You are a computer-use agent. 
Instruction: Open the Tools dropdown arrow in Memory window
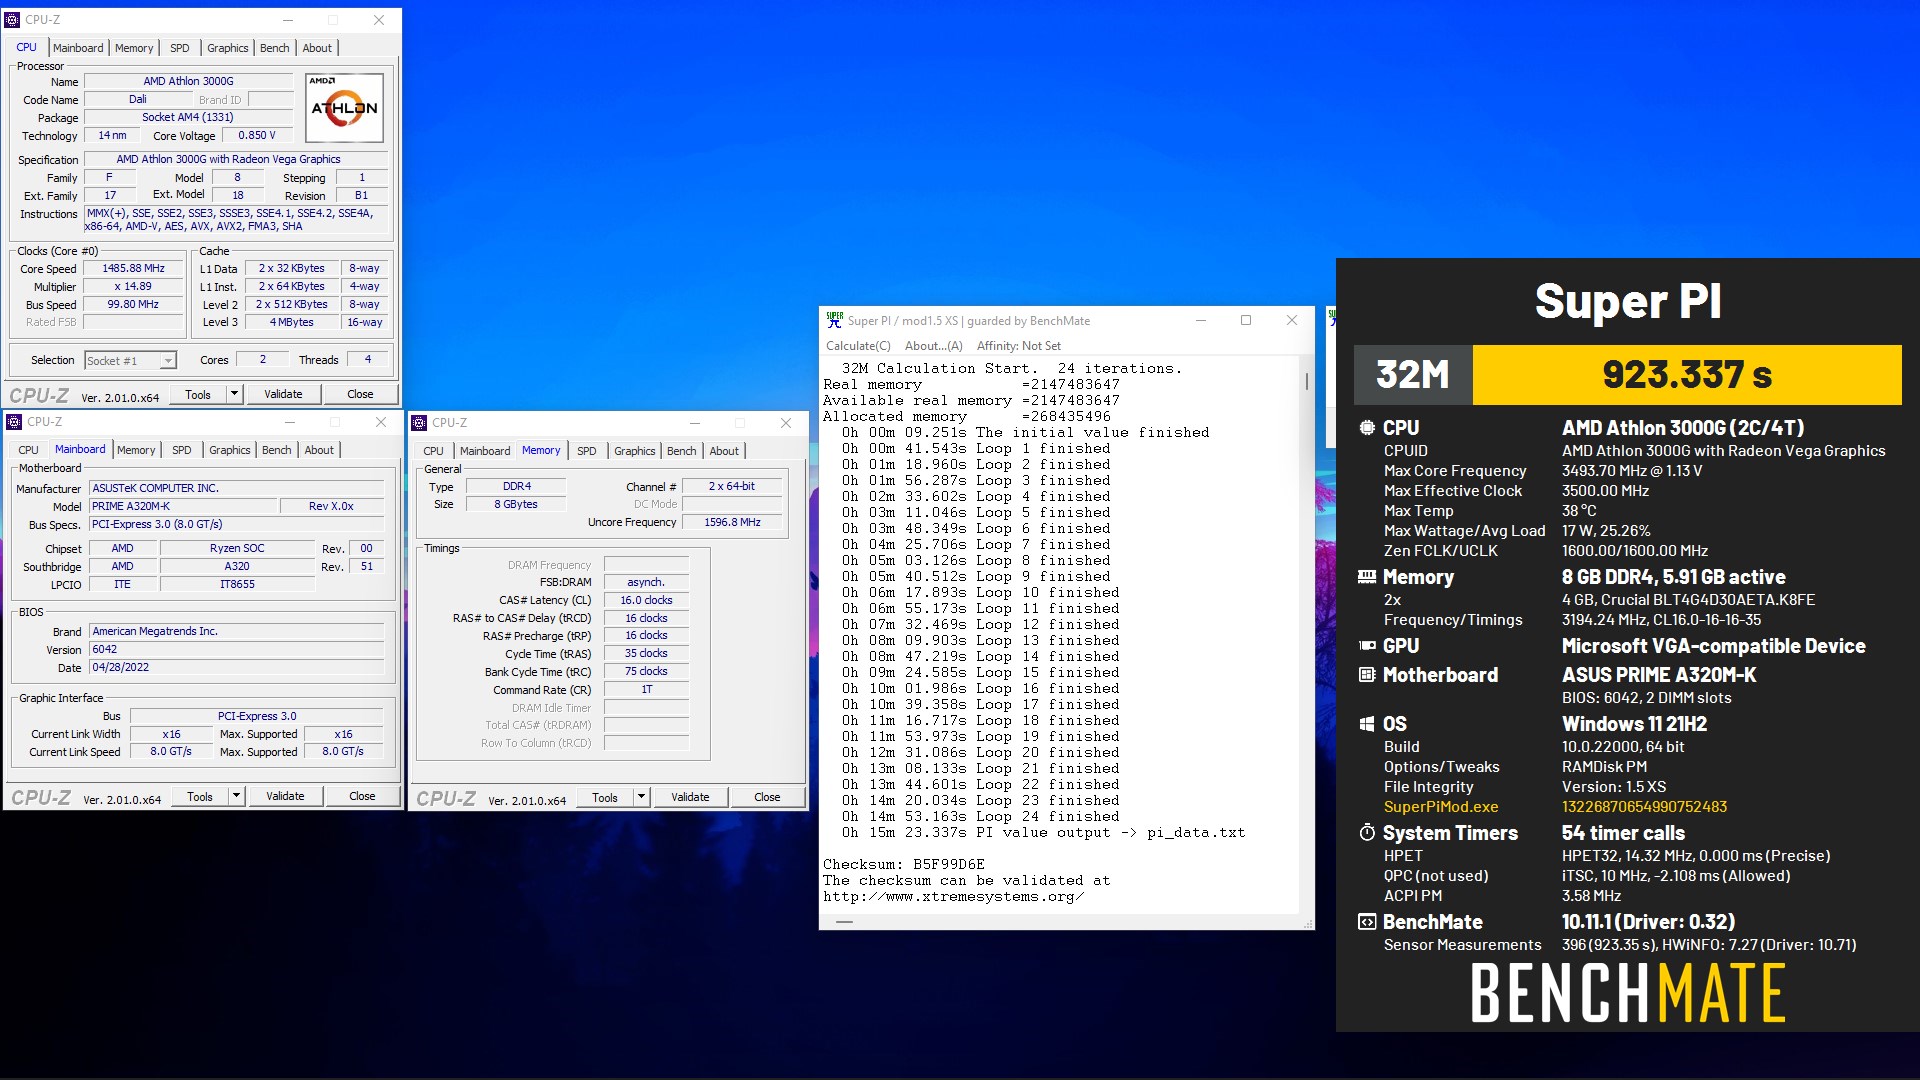[x=641, y=797]
